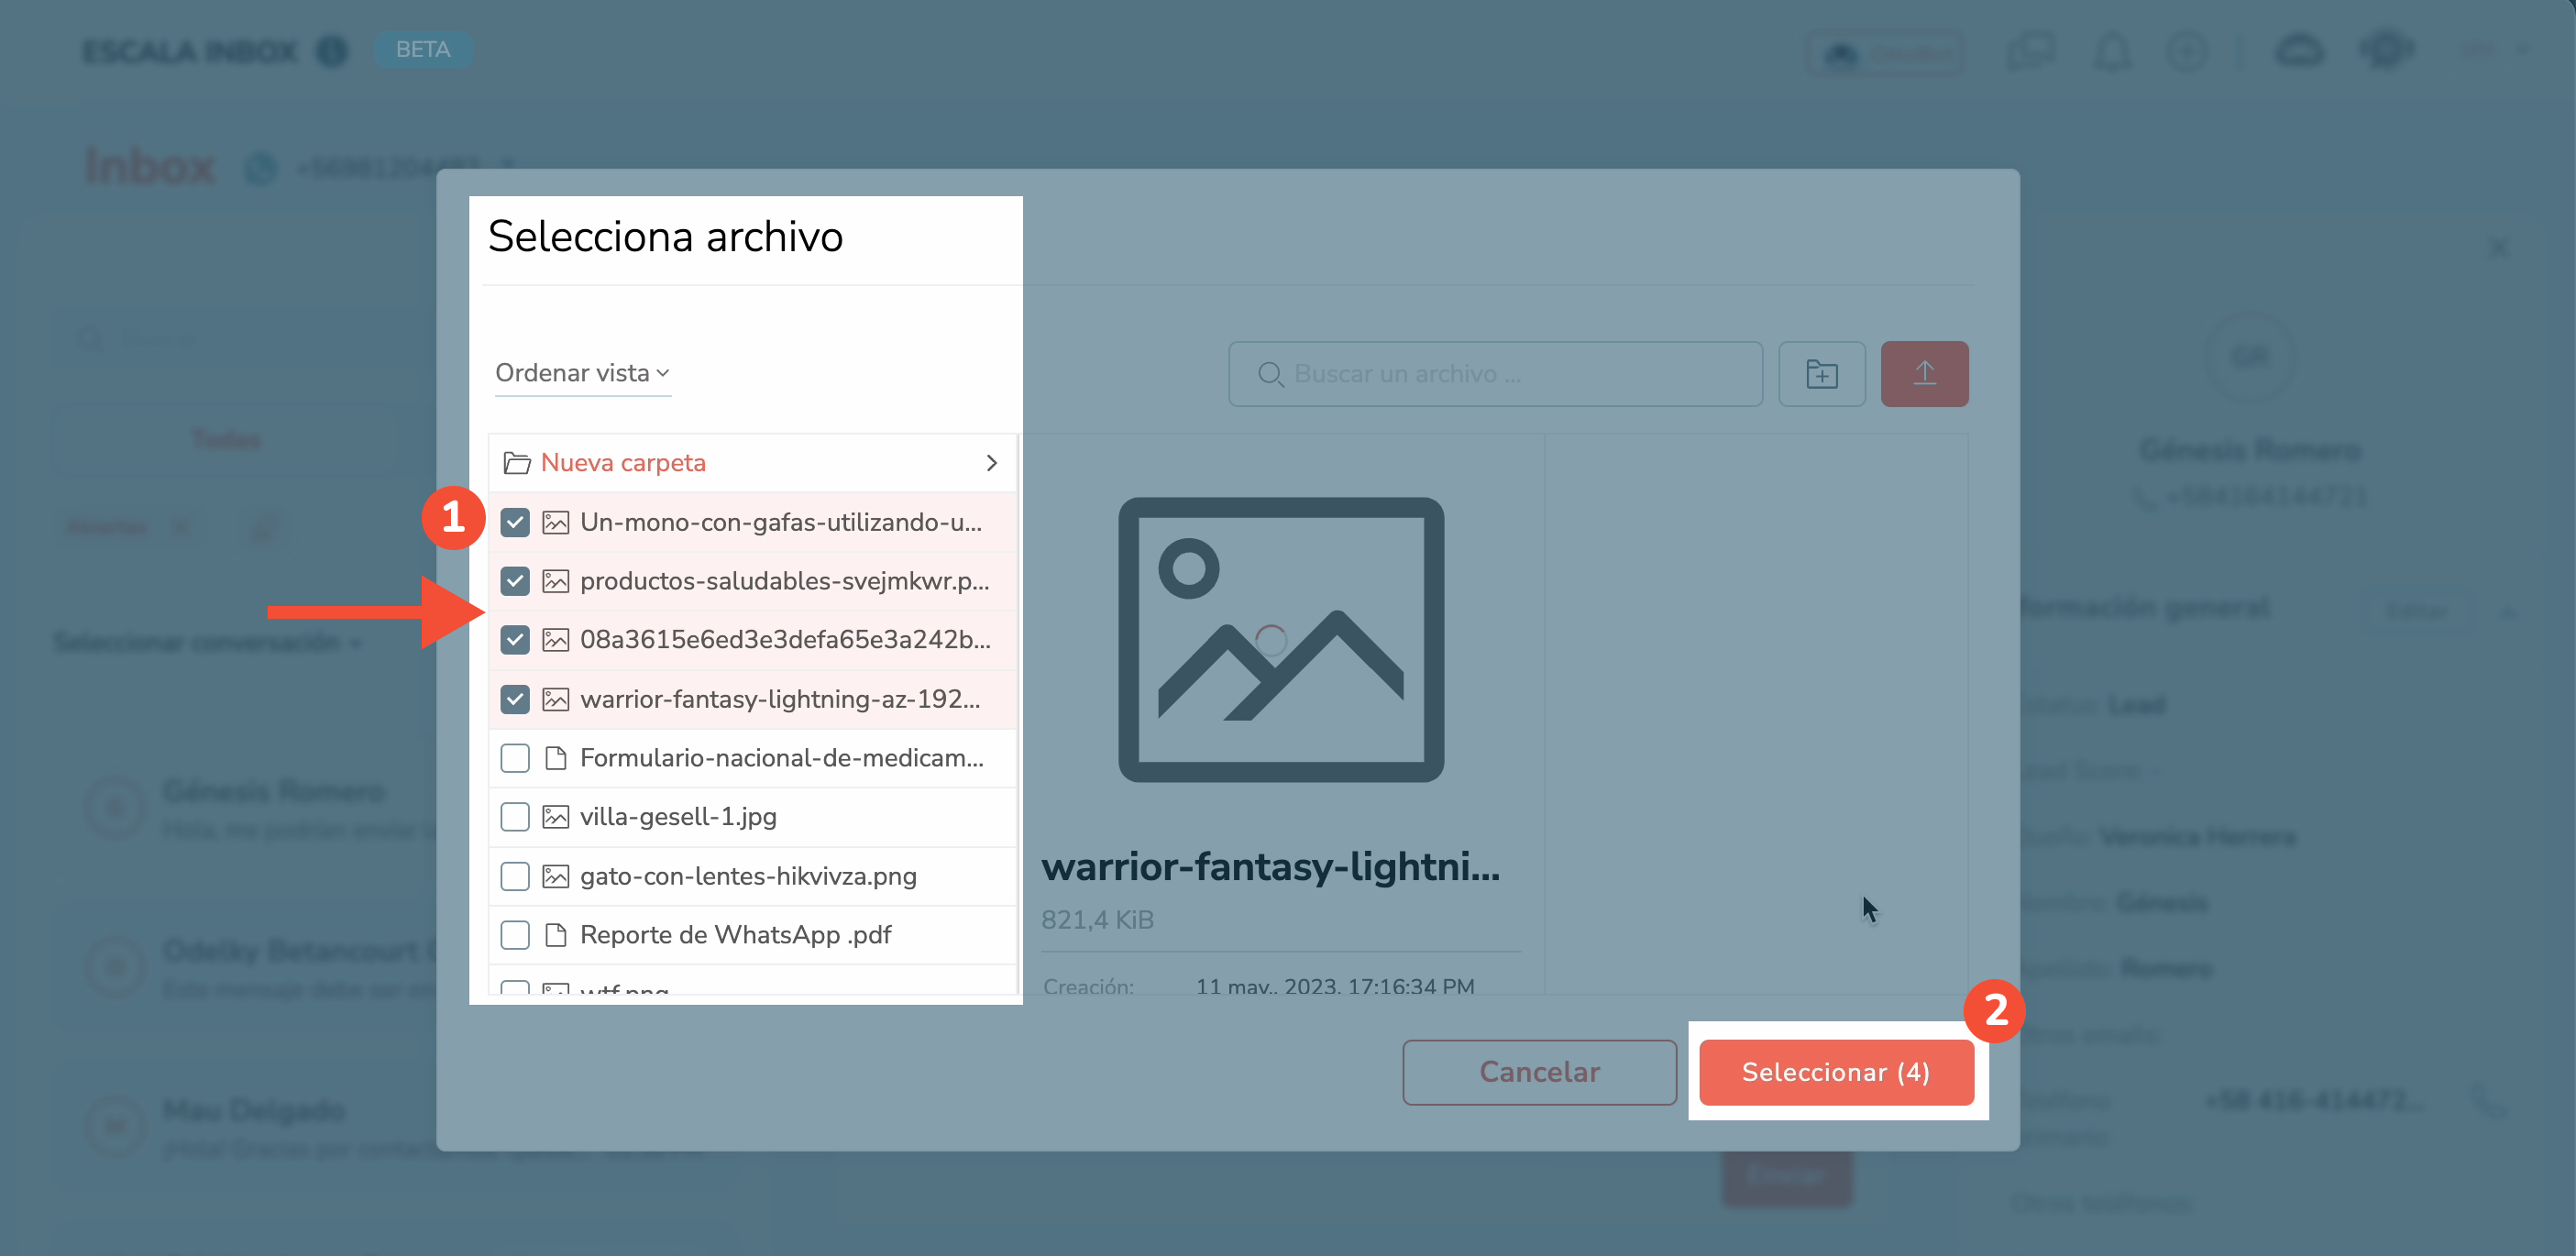2576x1256 pixels.
Task: Focus the Buscar un archivo search field
Action: (1495, 374)
